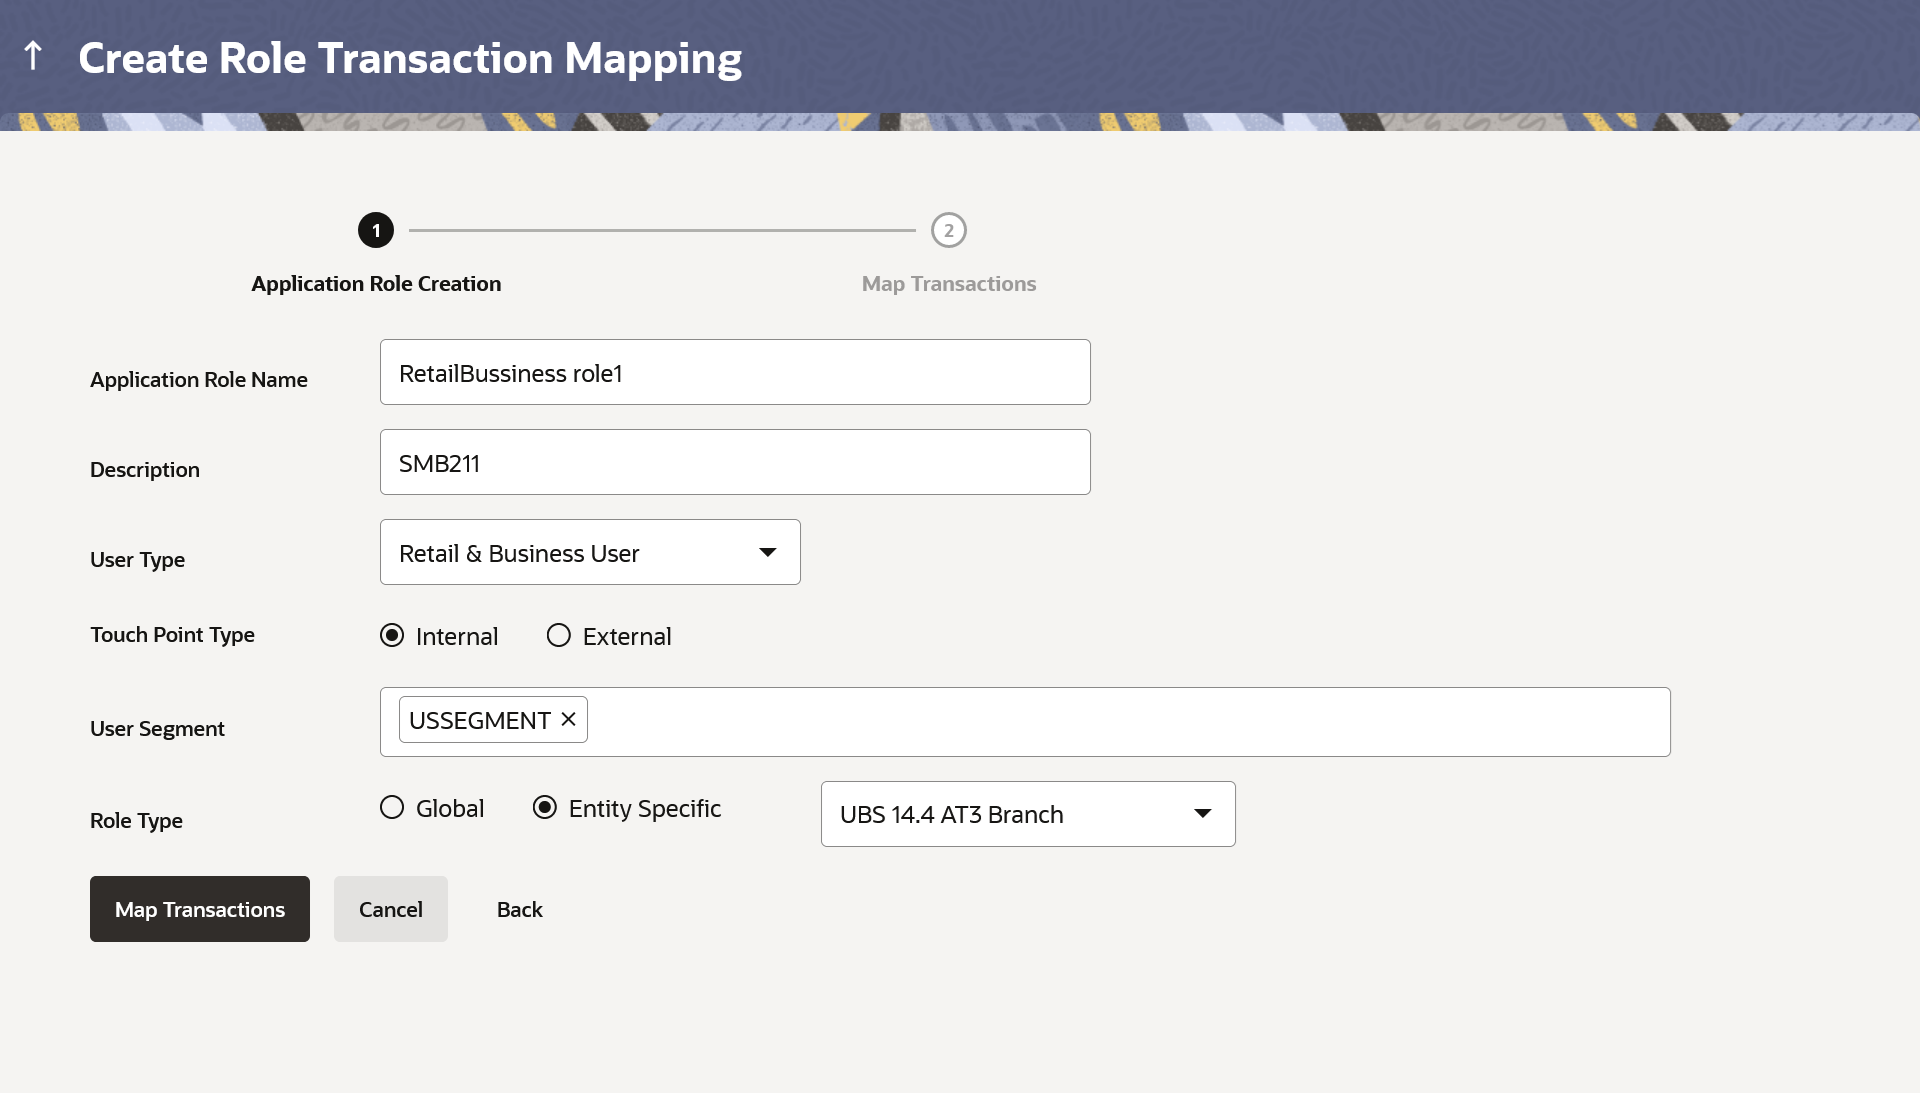1920x1093 pixels.
Task: Select External touch point type
Action: 559,636
